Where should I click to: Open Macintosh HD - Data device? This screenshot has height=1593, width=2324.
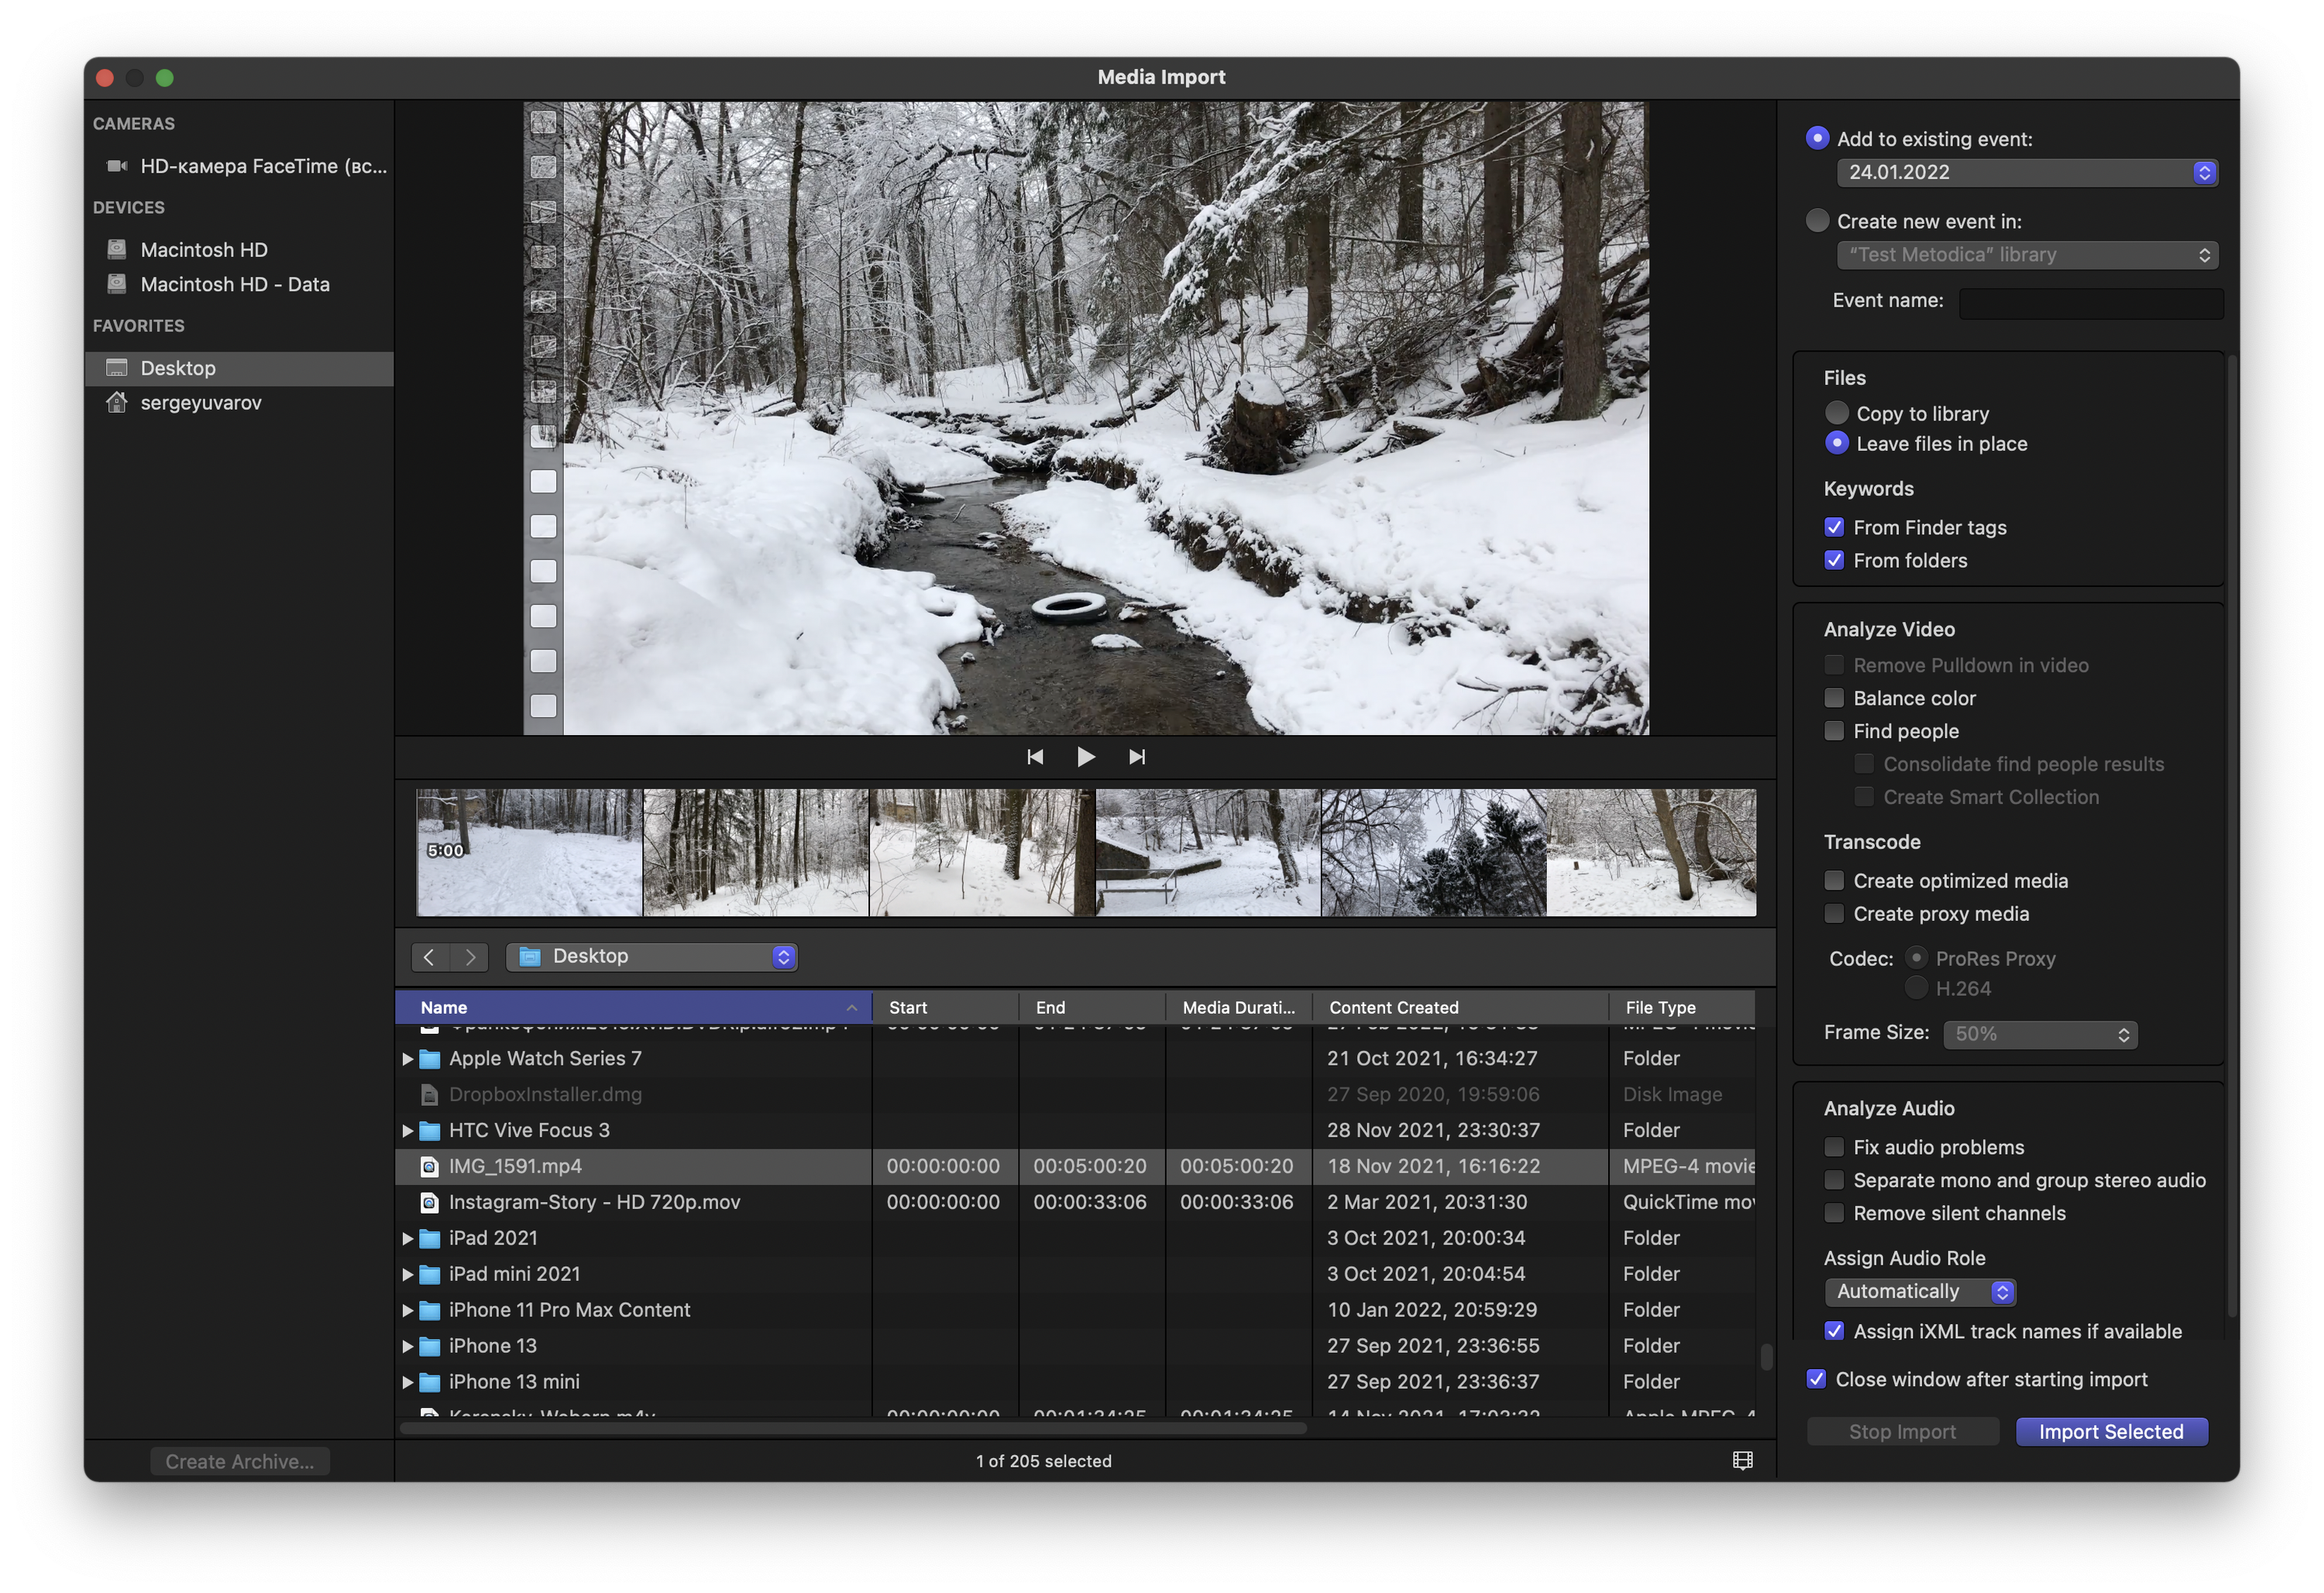235,284
